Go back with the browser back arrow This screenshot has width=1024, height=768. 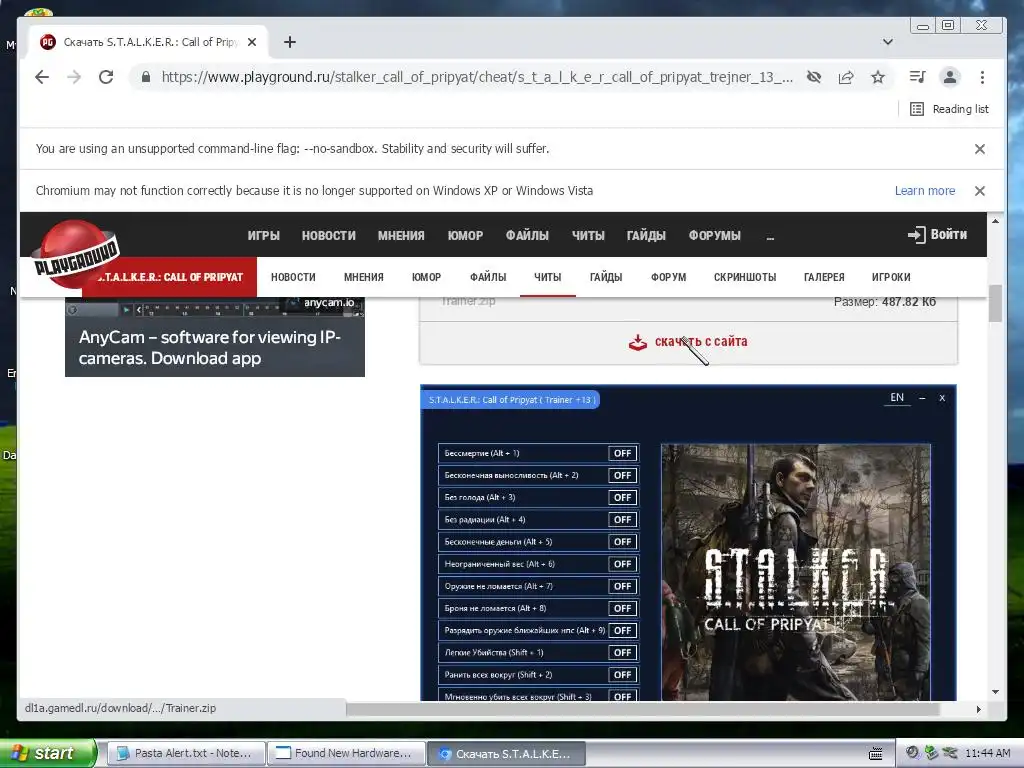42,77
